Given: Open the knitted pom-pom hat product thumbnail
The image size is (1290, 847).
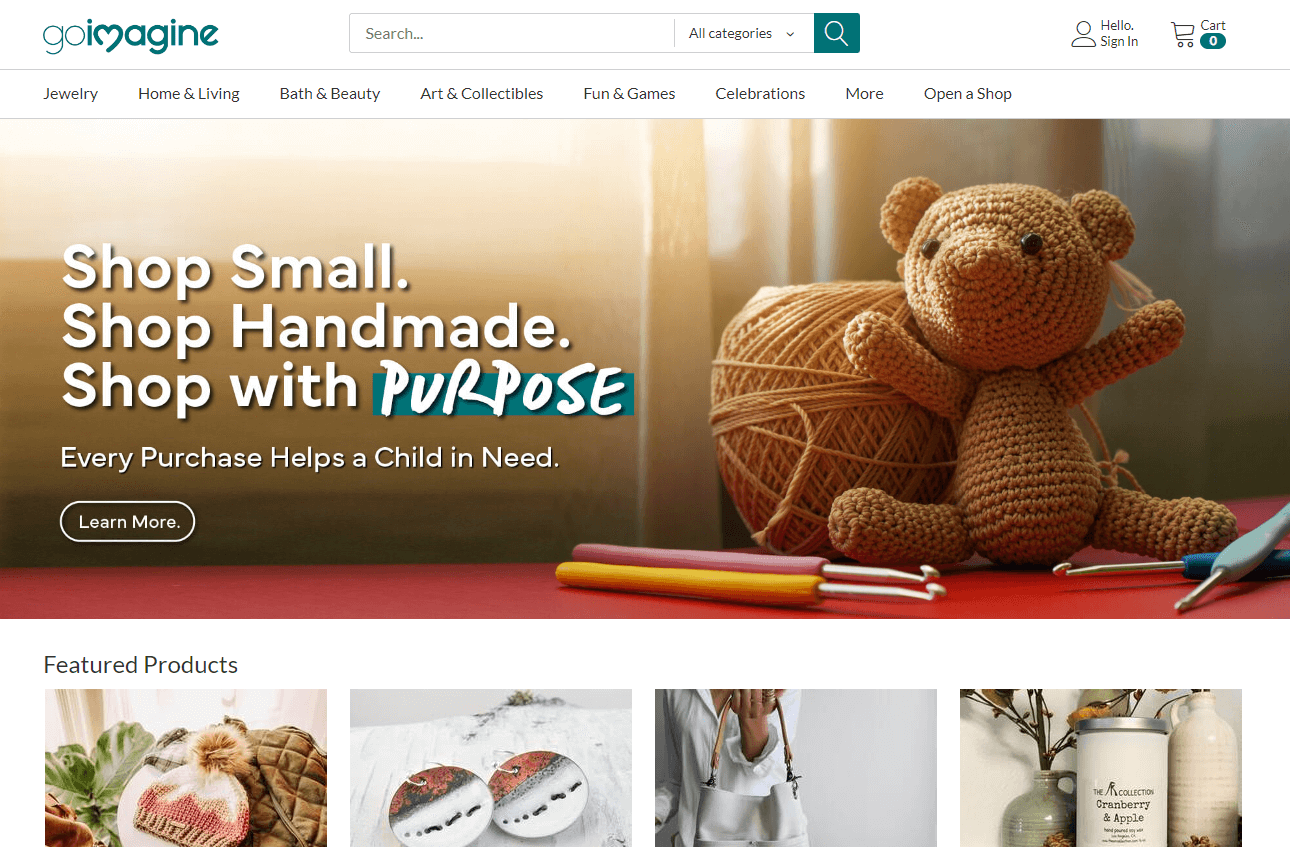Looking at the screenshot, I should click(x=186, y=767).
